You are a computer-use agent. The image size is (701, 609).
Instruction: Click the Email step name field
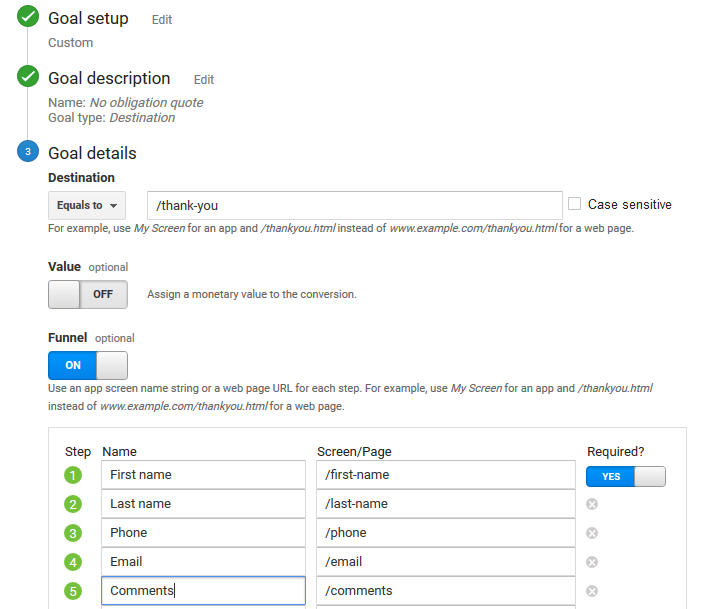203,562
